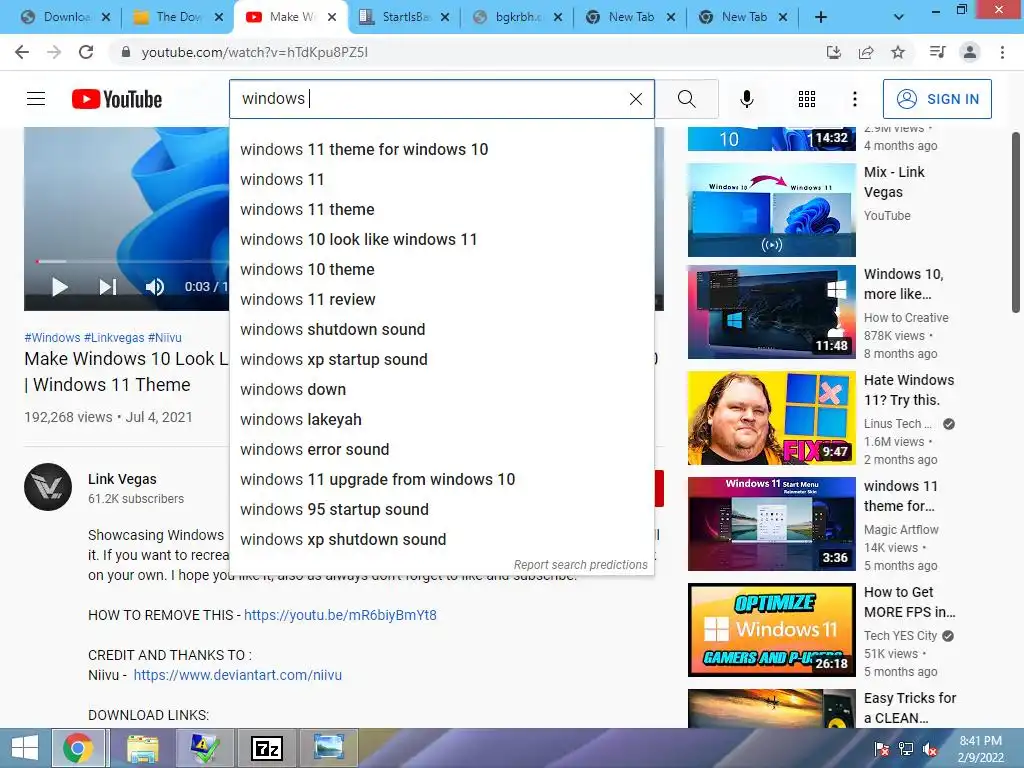
Task: Close the Make Windows YouTube tab
Action: pyautogui.click(x=332, y=17)
